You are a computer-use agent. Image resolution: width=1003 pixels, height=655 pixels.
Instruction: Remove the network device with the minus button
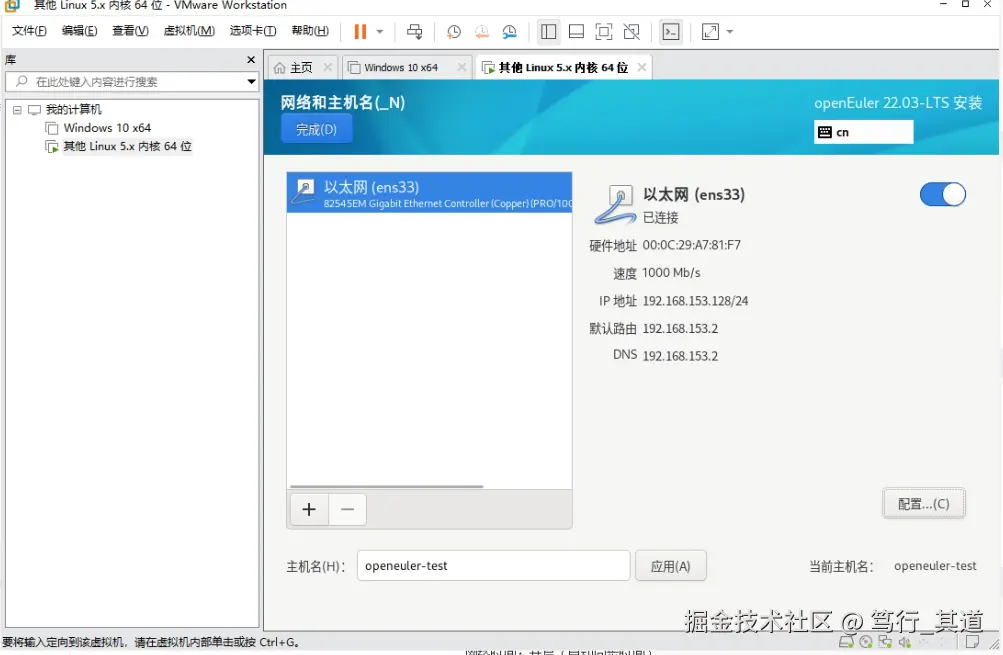tap(347, 510)
